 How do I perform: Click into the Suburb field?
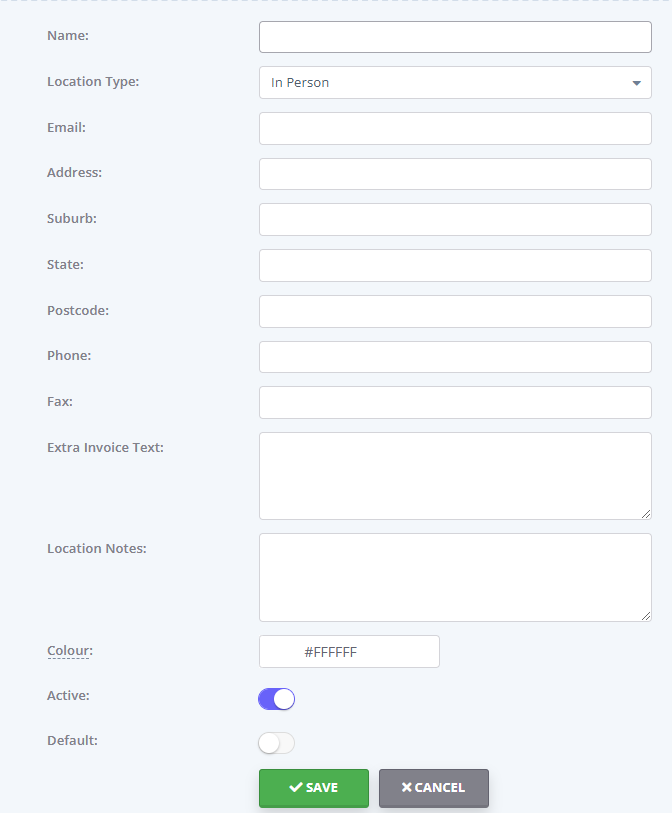point(455,219)
